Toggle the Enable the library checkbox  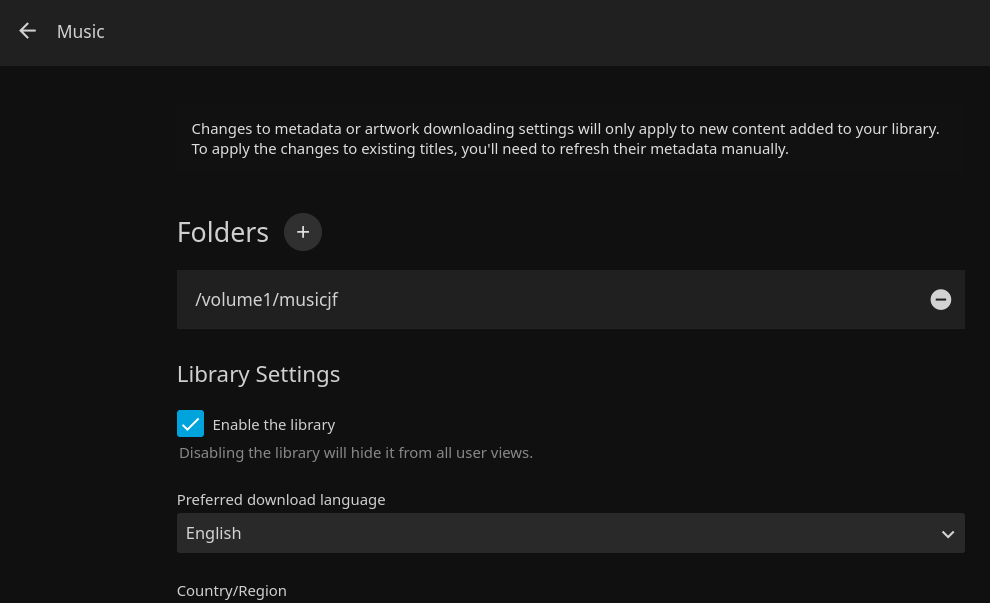tap(190, 424)
